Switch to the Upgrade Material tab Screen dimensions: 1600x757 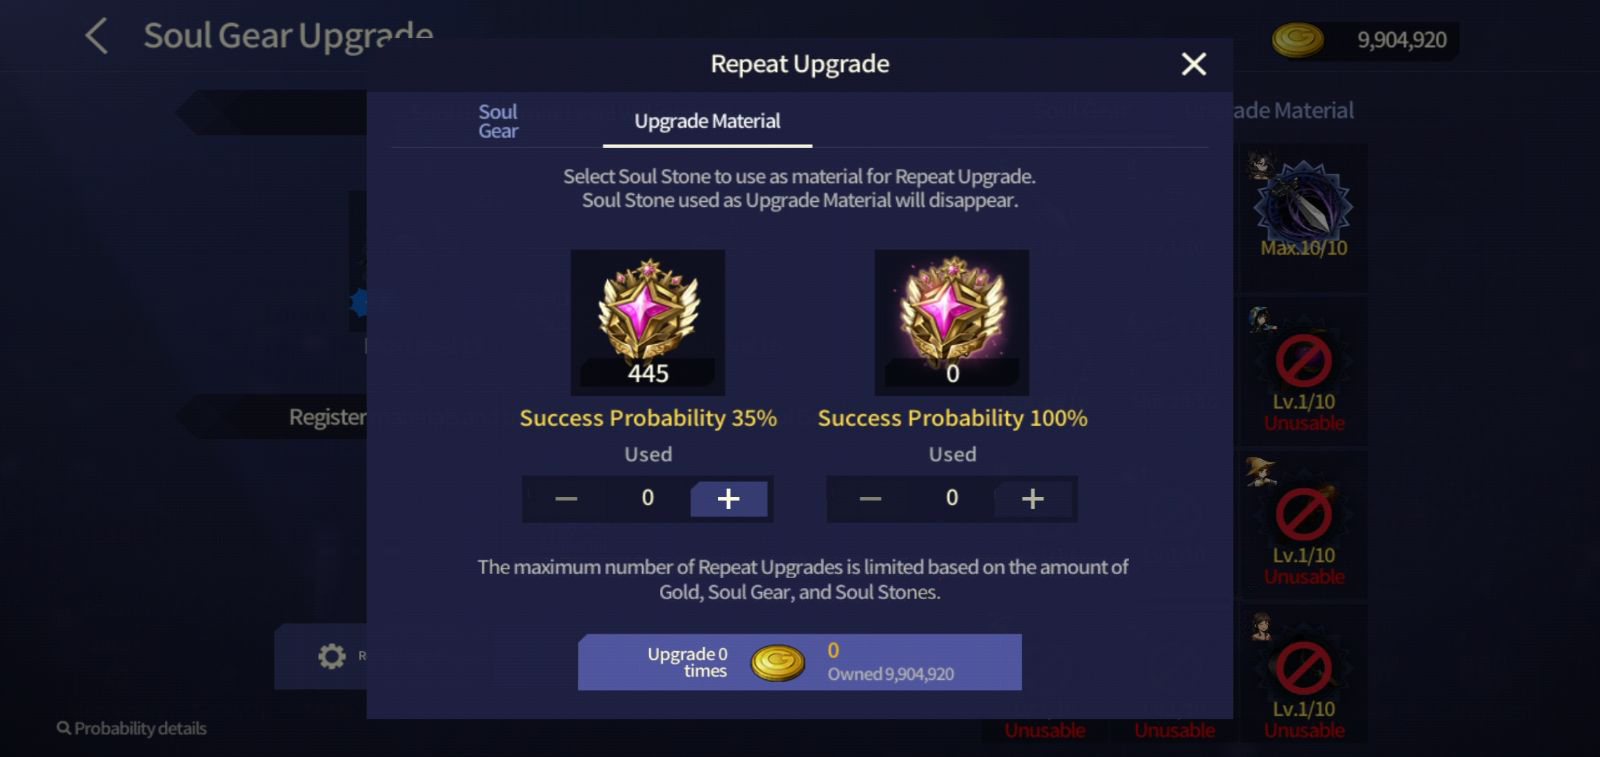[x=707, y=121]
